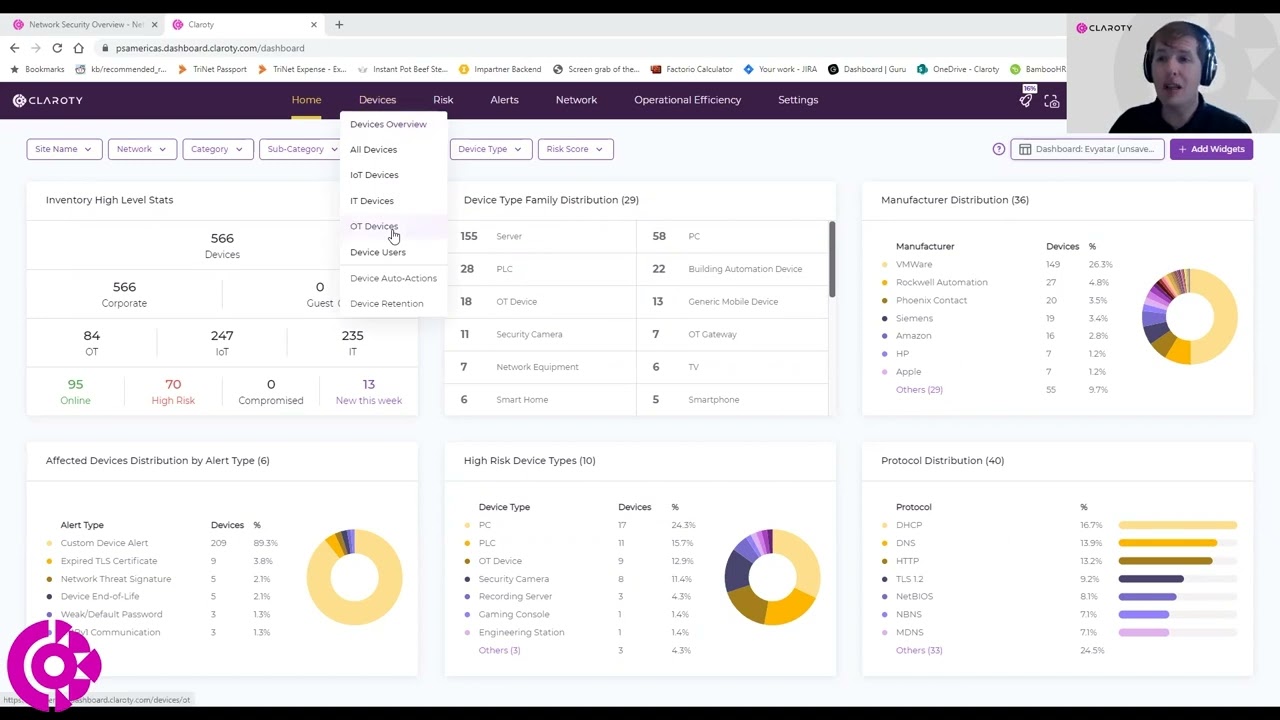
Task: Open the Alerts nav menu
Action: coord(504,100)
